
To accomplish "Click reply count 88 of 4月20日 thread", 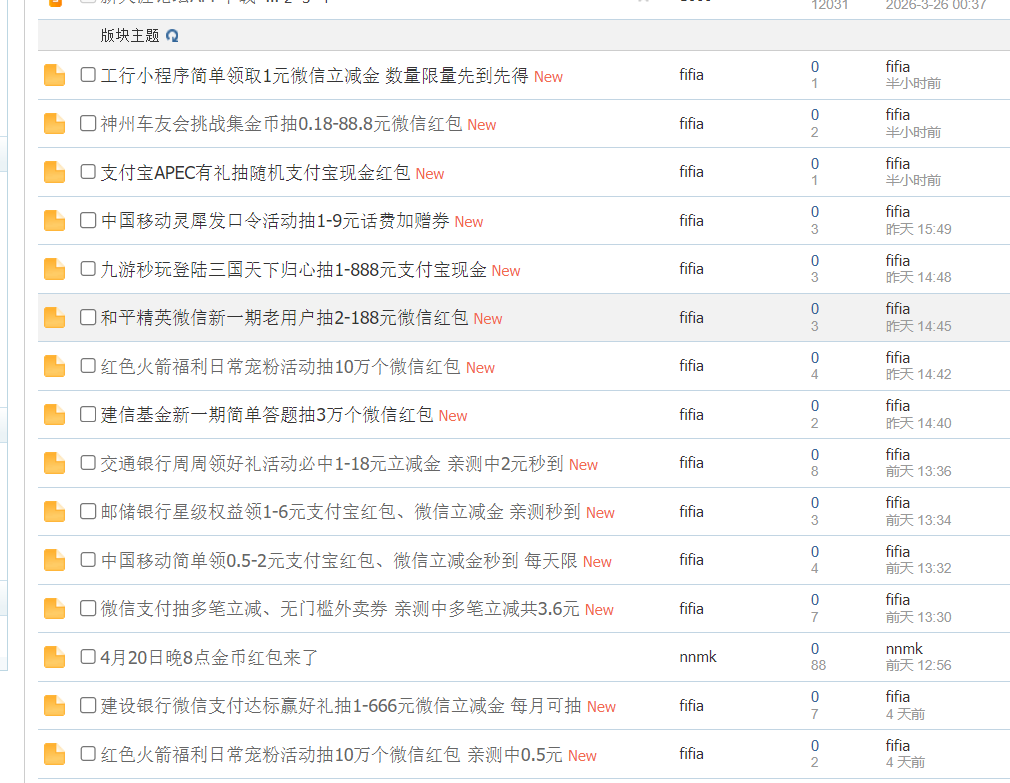I will (818, 664).
